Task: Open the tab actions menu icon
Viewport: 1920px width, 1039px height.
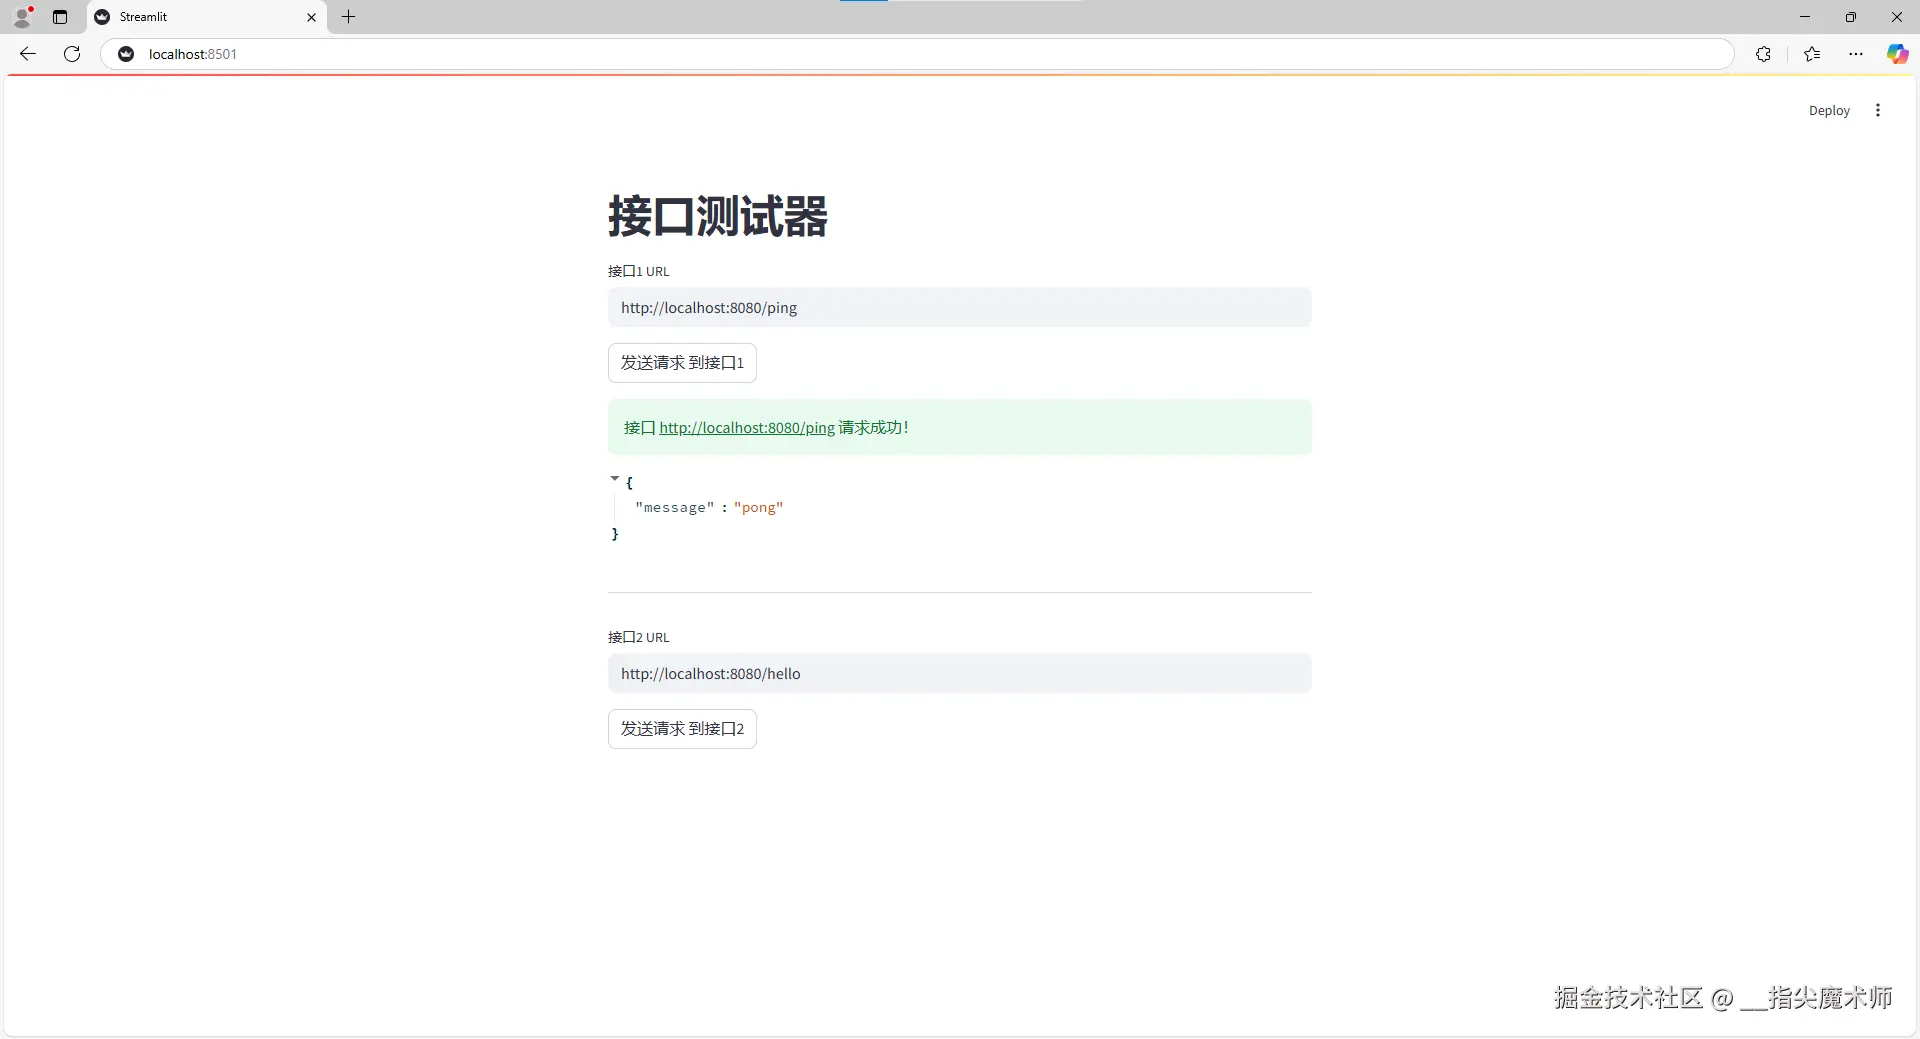Action: (x=60, y=17)
